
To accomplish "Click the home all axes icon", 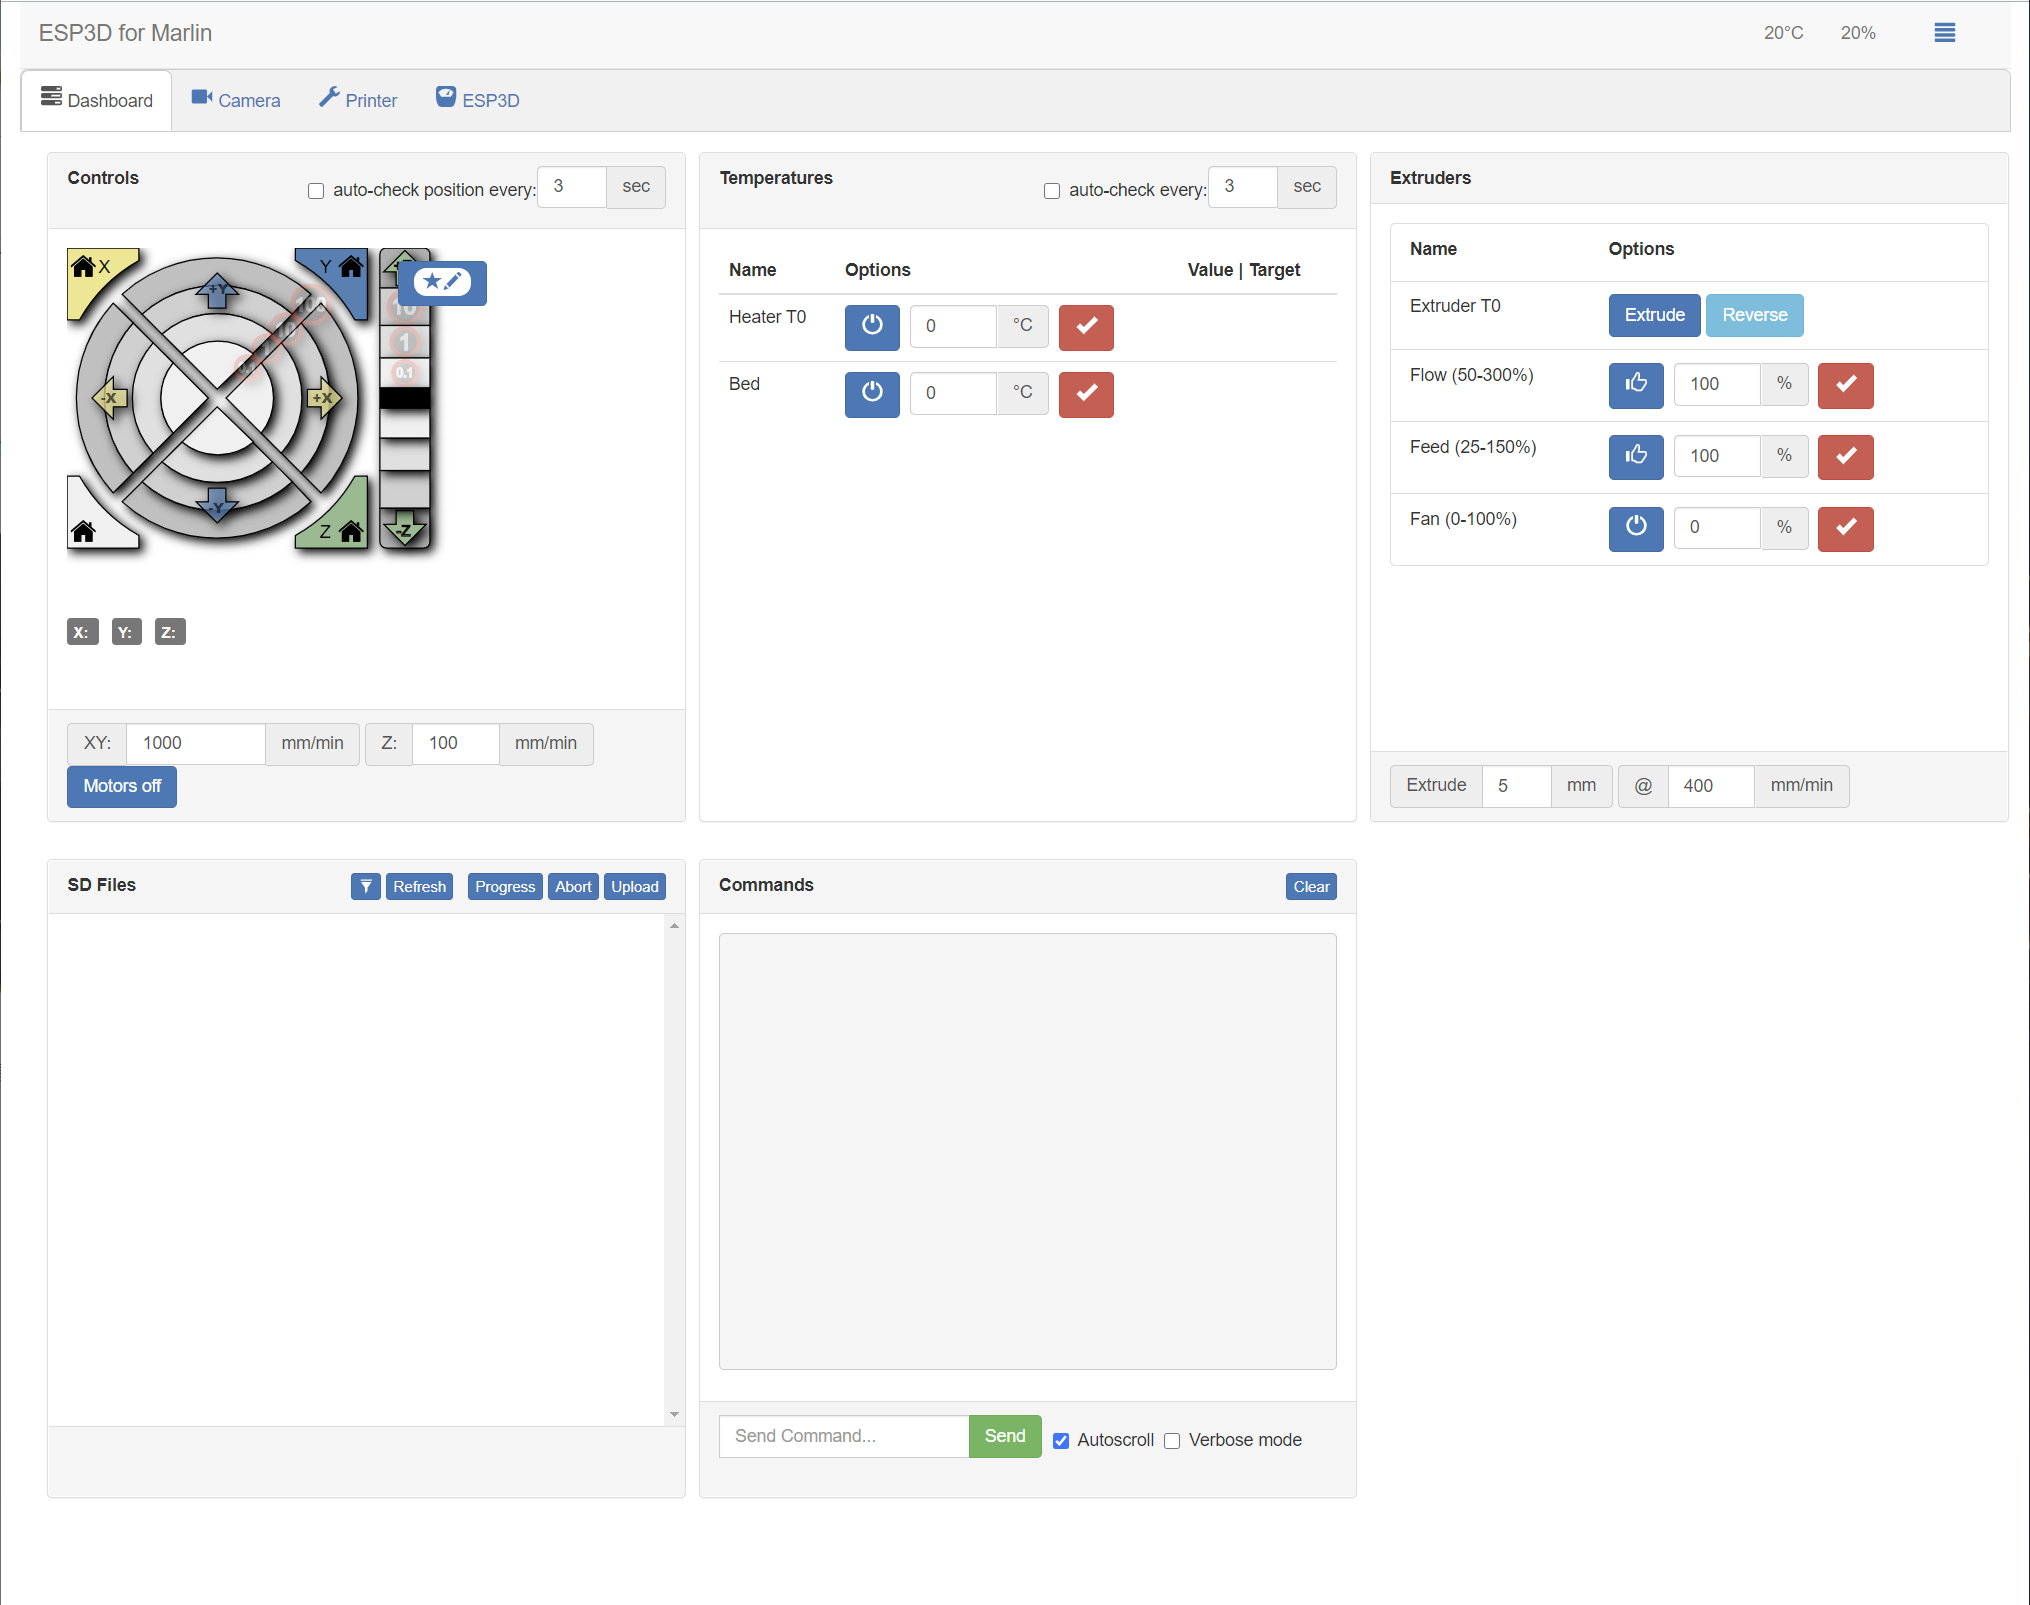I will [85, 530].
